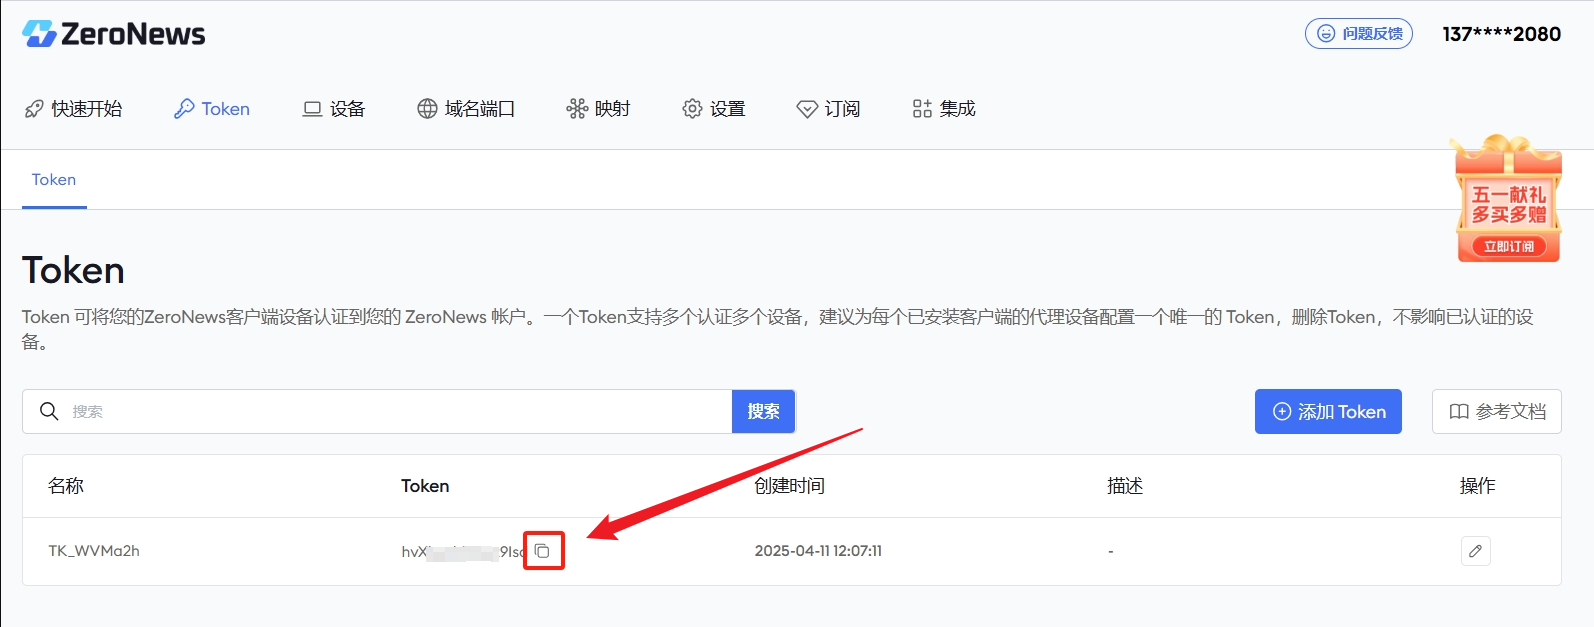The width and height of the screenshot is (1594, 627).
Task: Open the 参考文档 reference docs
Action: click(1497, 412)
